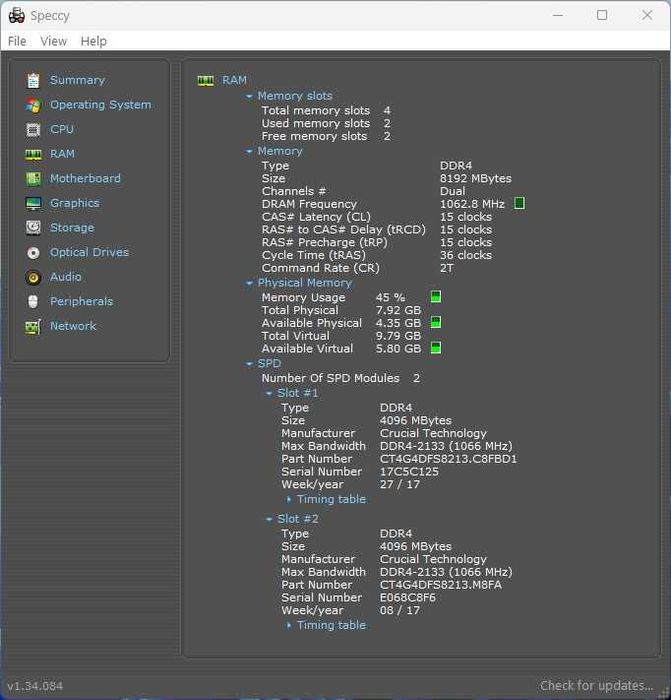Click the 1062.8 MHz frequency value
The width and height of the screenshot is (671, 700).
tap(472, 204)
